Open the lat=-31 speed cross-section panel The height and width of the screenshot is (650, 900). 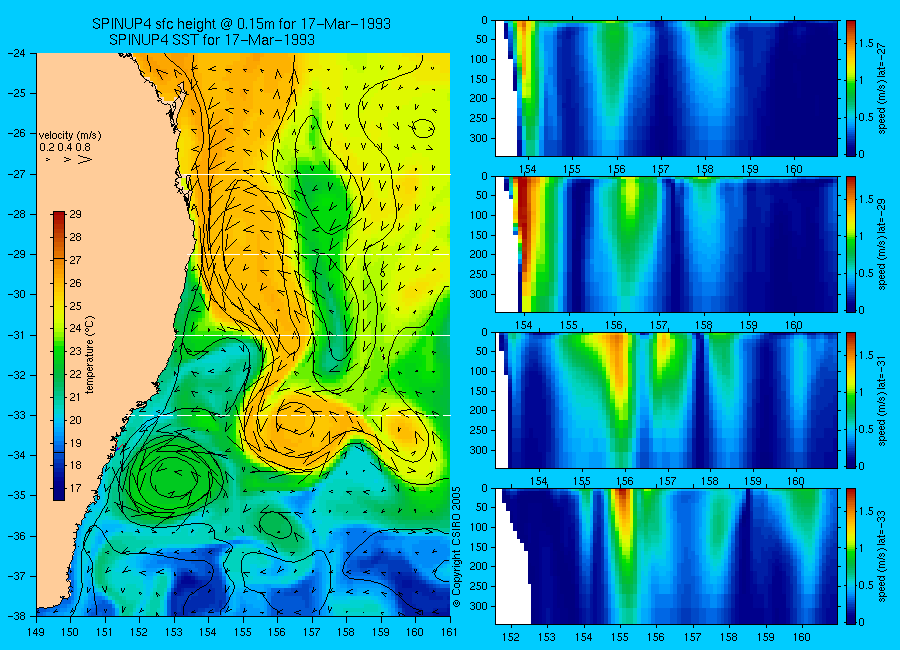point(666,400)
